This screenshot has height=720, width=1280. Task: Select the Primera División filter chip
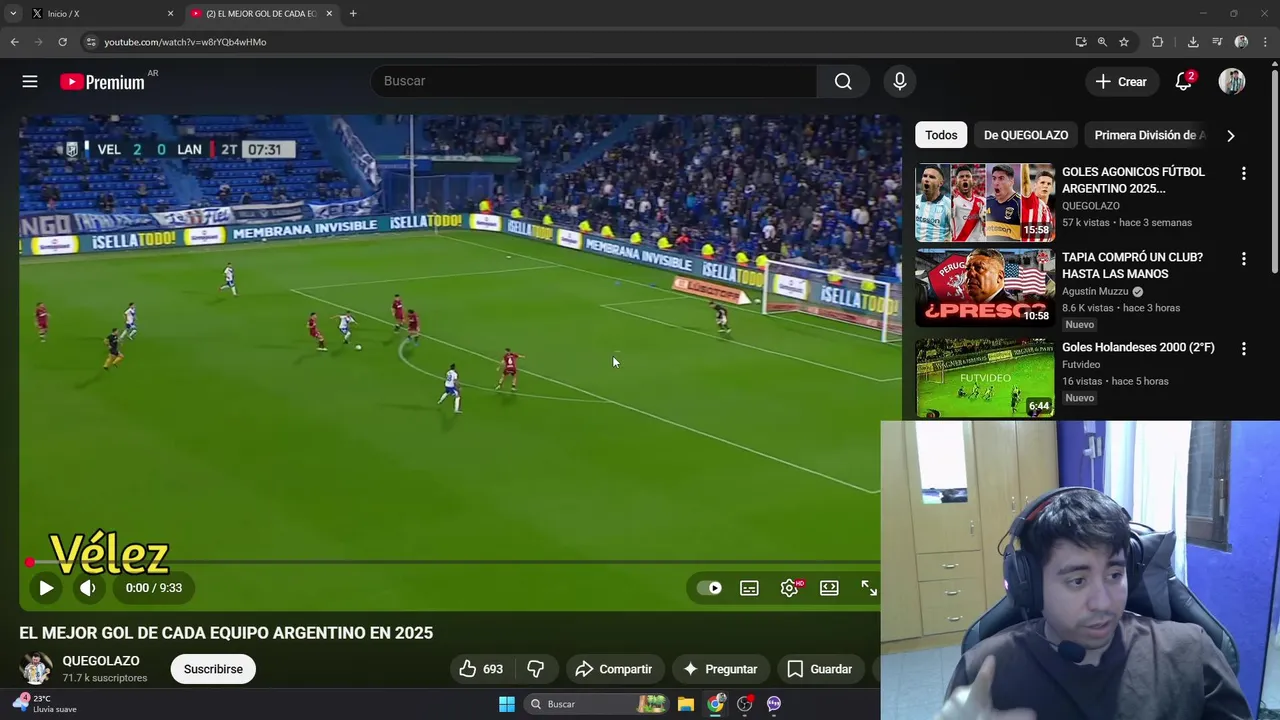pos(1145,135)
